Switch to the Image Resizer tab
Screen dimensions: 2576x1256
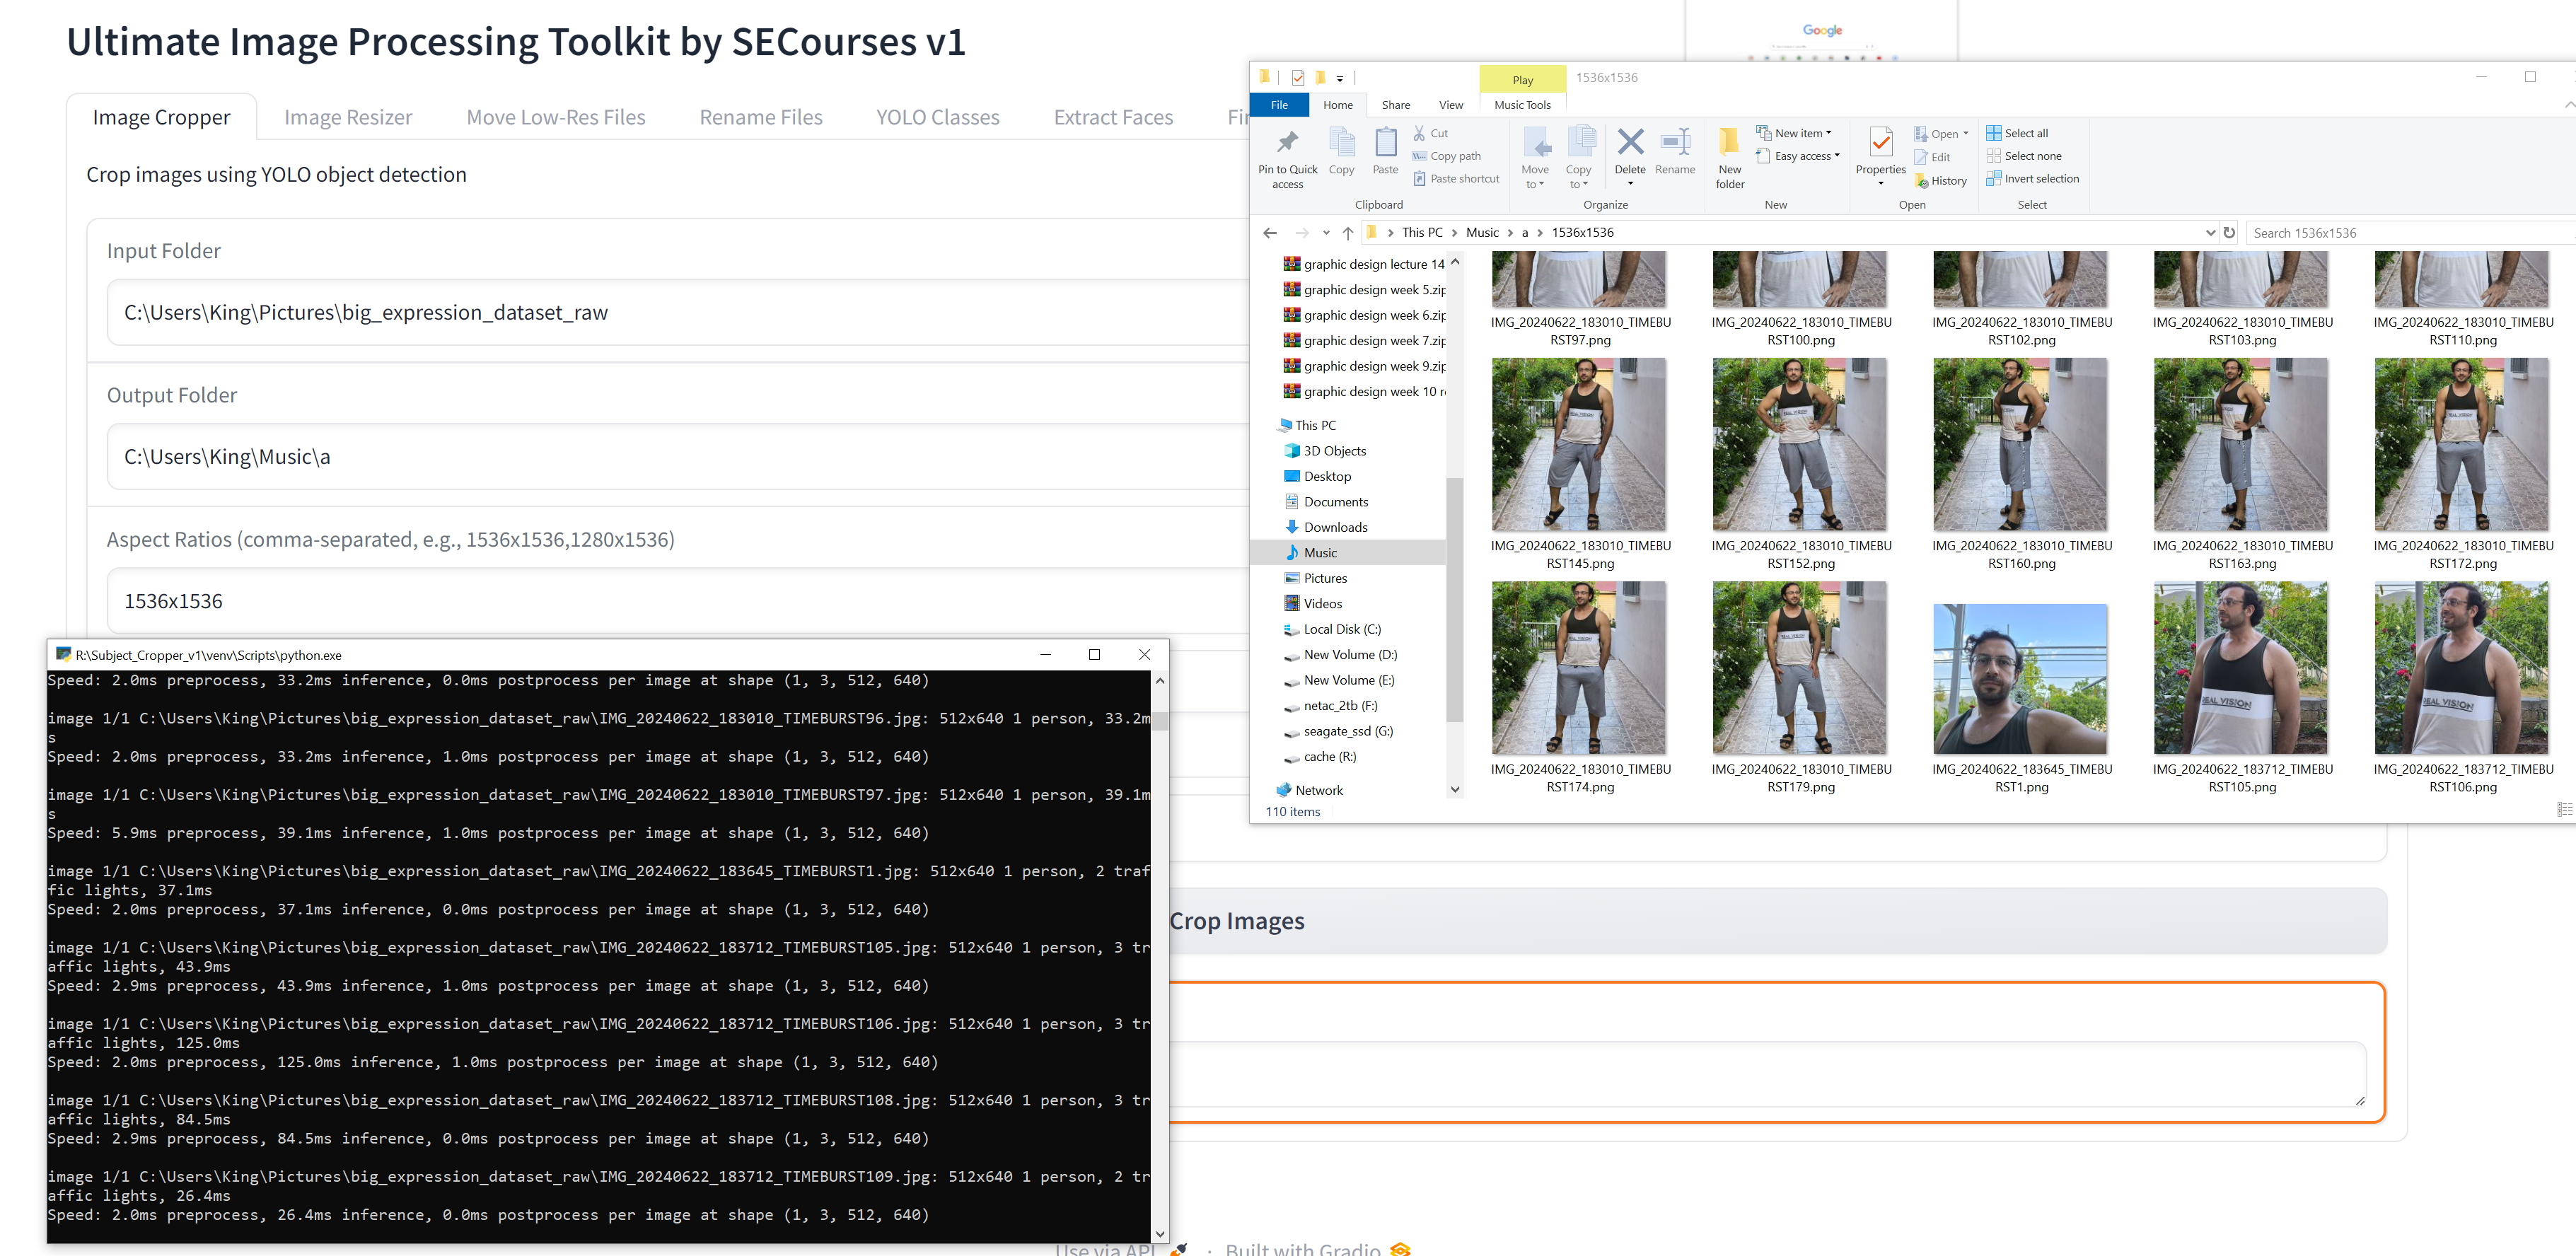point(348,117)
